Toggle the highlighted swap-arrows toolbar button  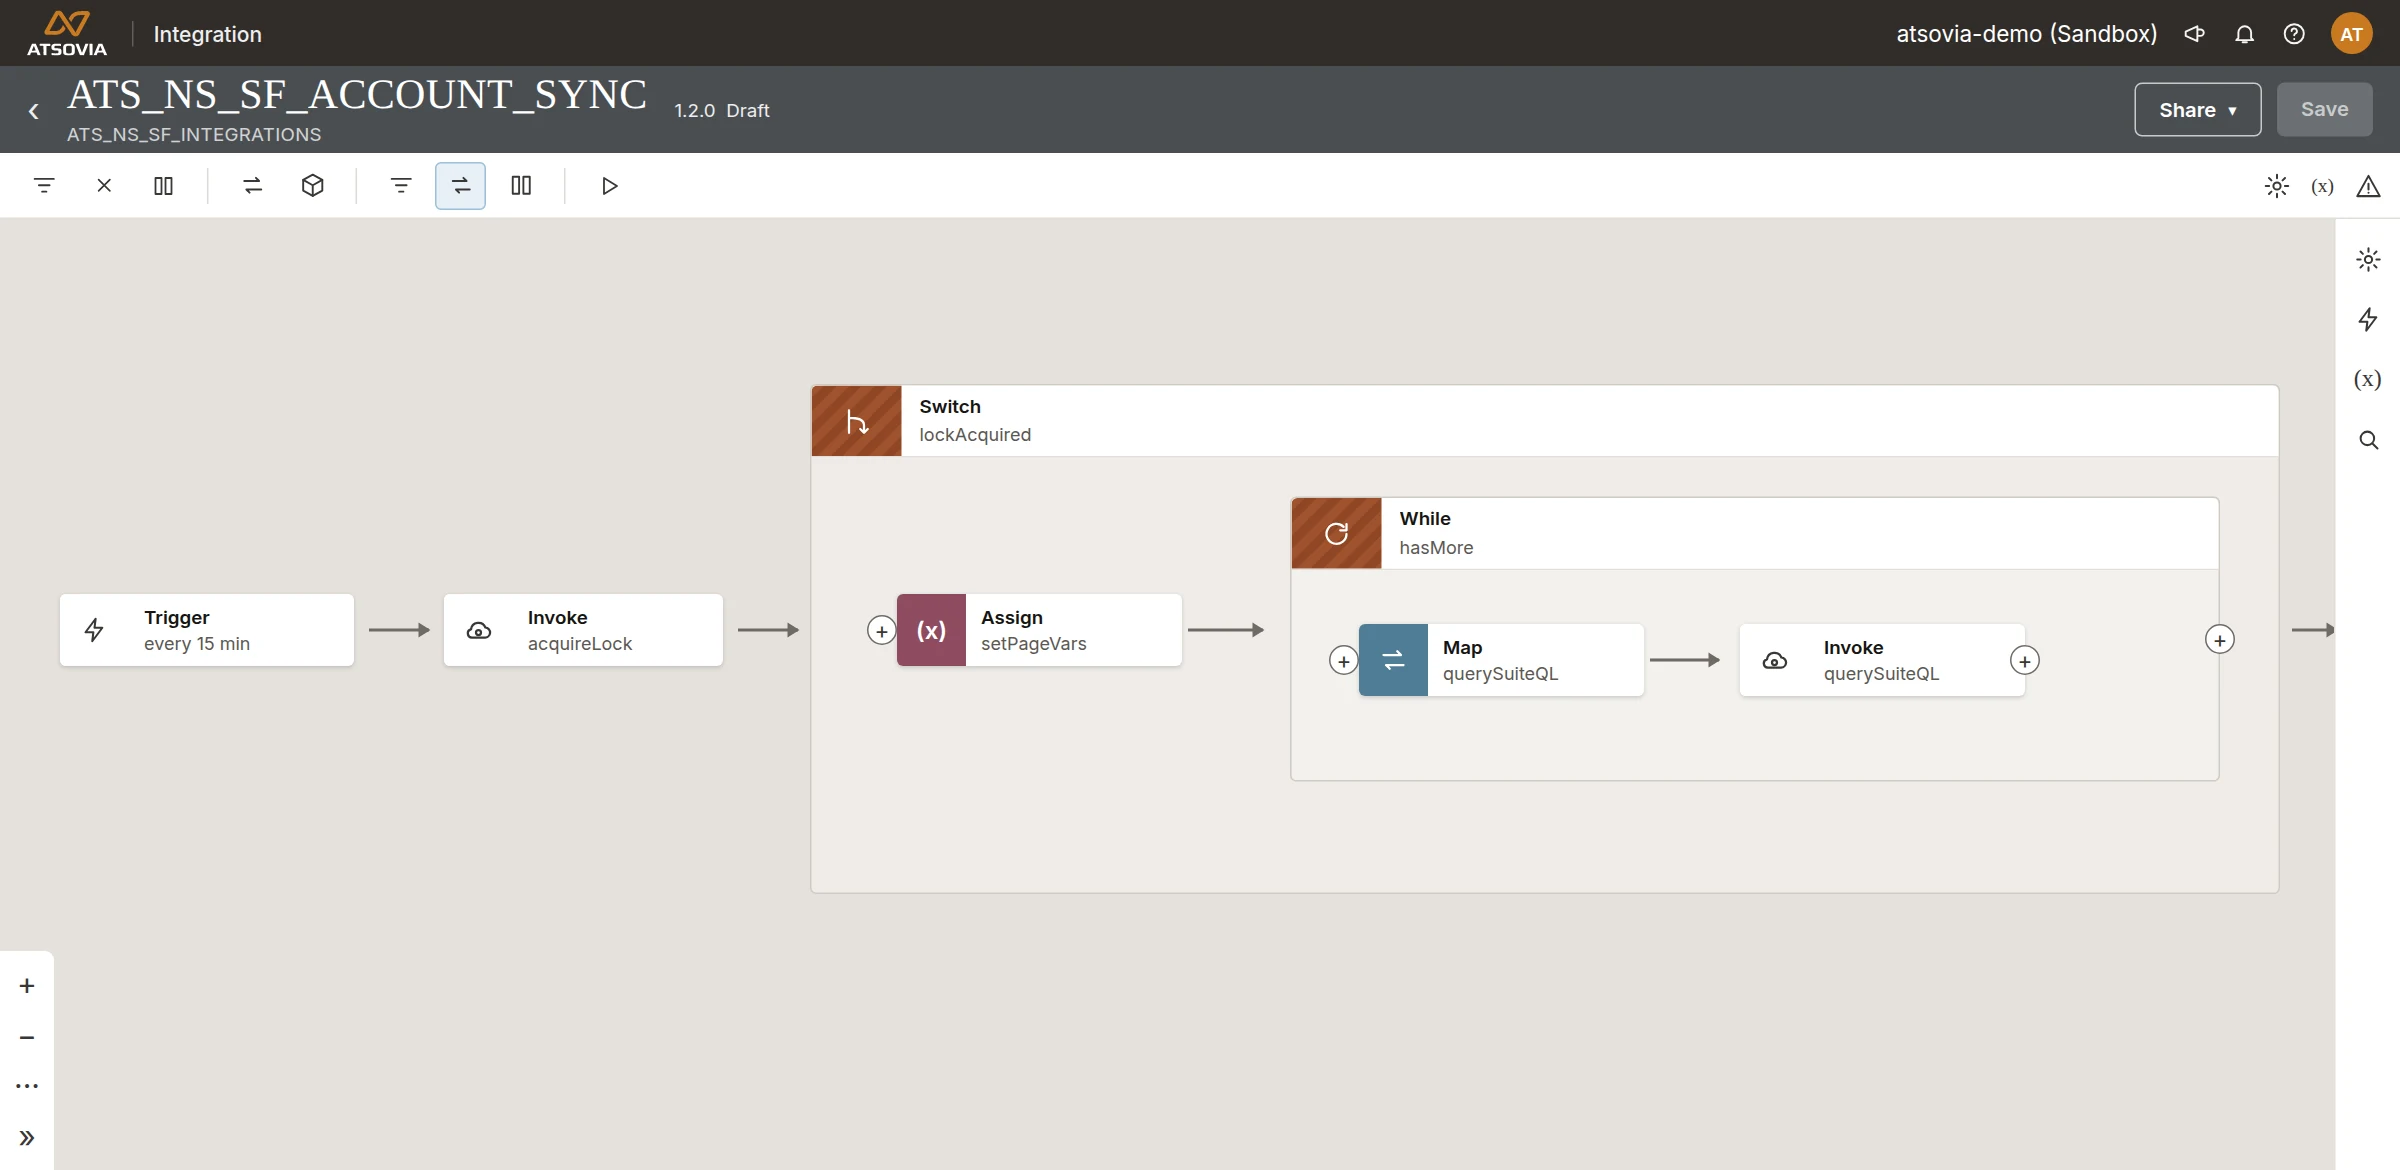click(x=460, y=186)
